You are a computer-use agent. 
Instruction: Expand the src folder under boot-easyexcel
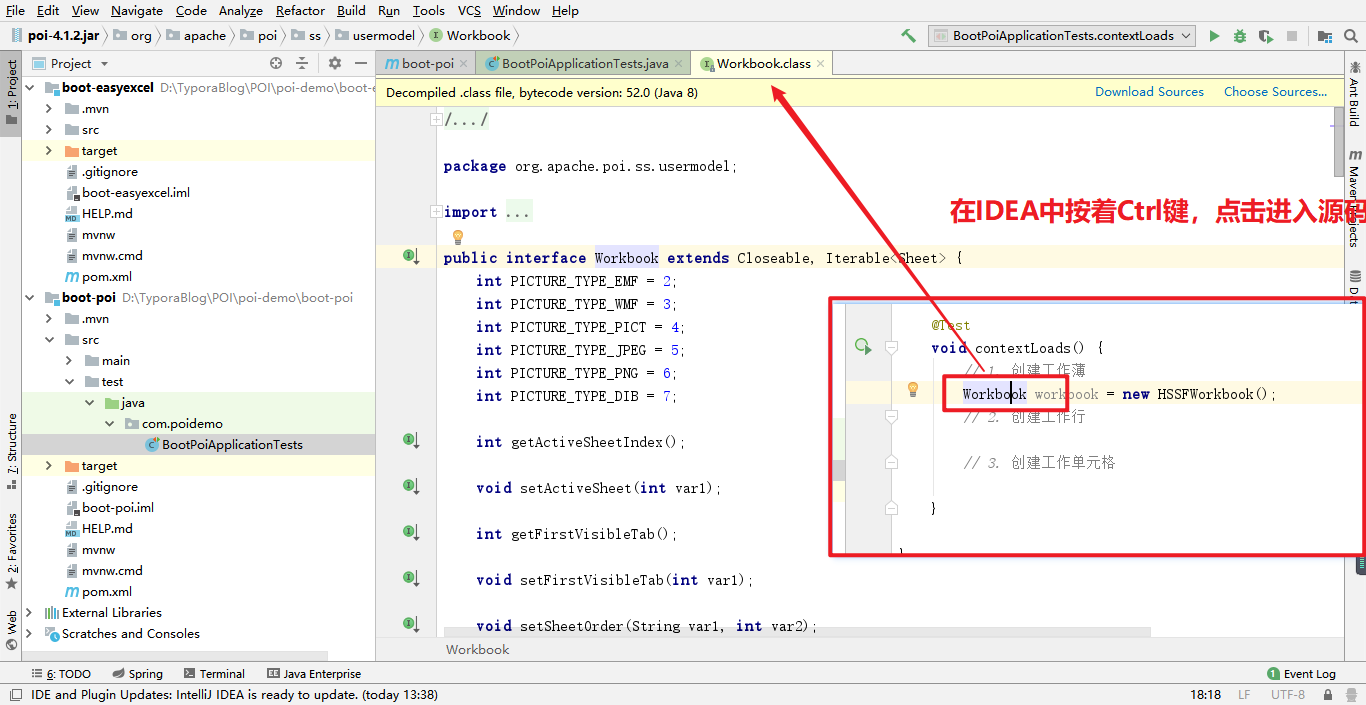click(x=49, y=130)
